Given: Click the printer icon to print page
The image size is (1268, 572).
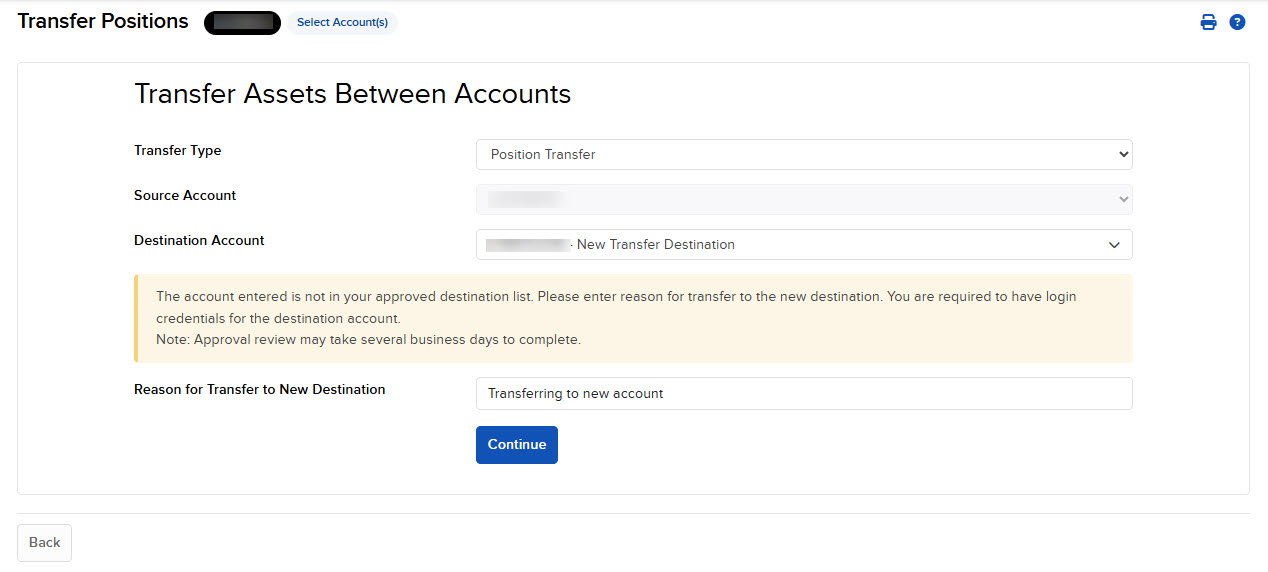Looking at the screenshot, I should pyautogui.click(x=1208, y=22).
